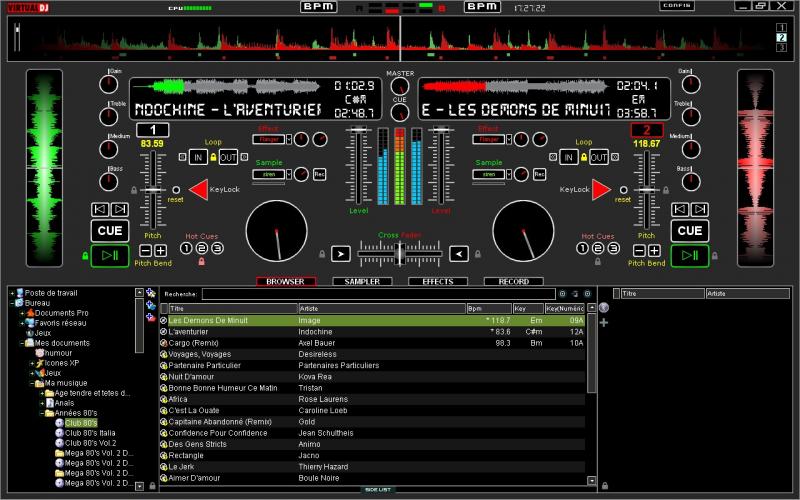The height and width of the screenshot is (500, 800).
Task: Open the CONFIG settings
Action: (x=677, y=6)
